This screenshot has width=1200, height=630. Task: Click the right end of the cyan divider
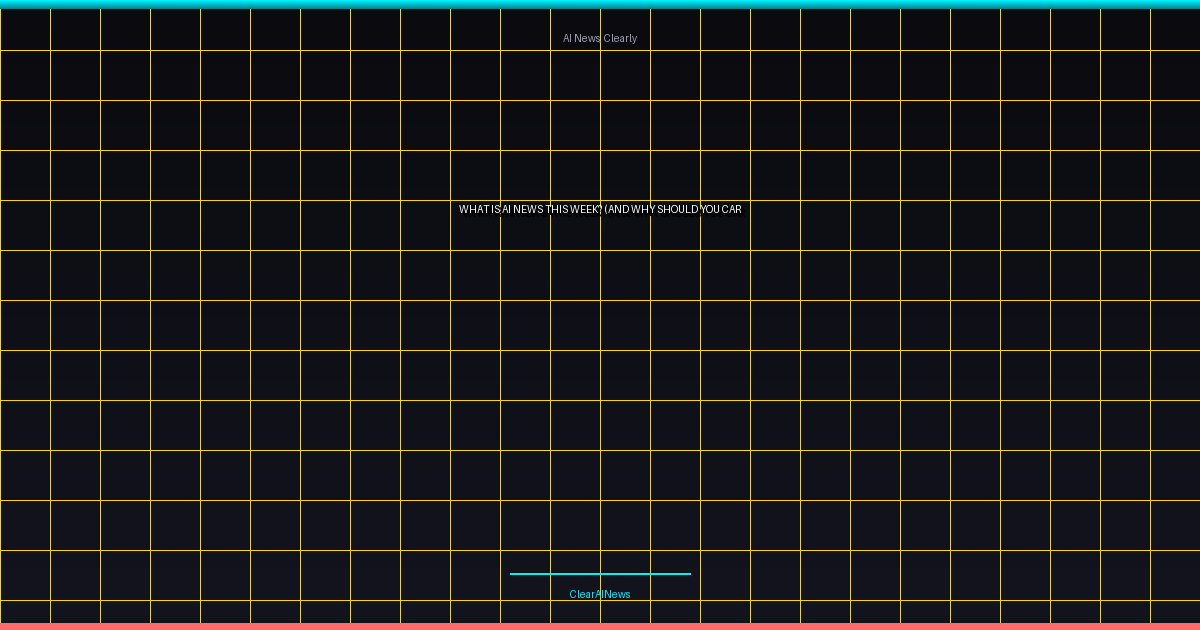click(688, 574)
